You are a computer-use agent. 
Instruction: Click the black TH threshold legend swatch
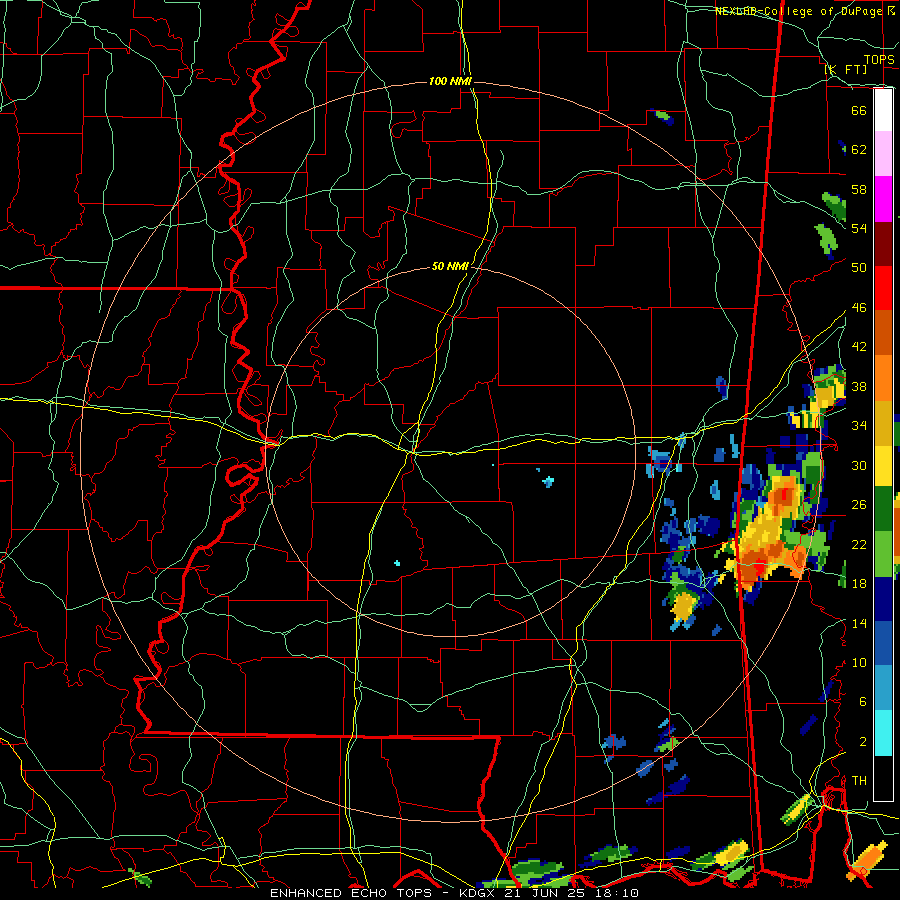point(883,778)
